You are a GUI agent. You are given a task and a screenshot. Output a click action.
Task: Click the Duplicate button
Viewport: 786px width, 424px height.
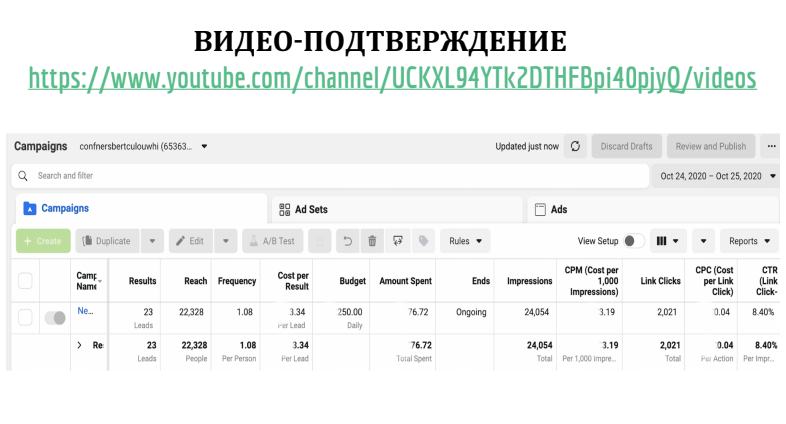pos(108,241)
